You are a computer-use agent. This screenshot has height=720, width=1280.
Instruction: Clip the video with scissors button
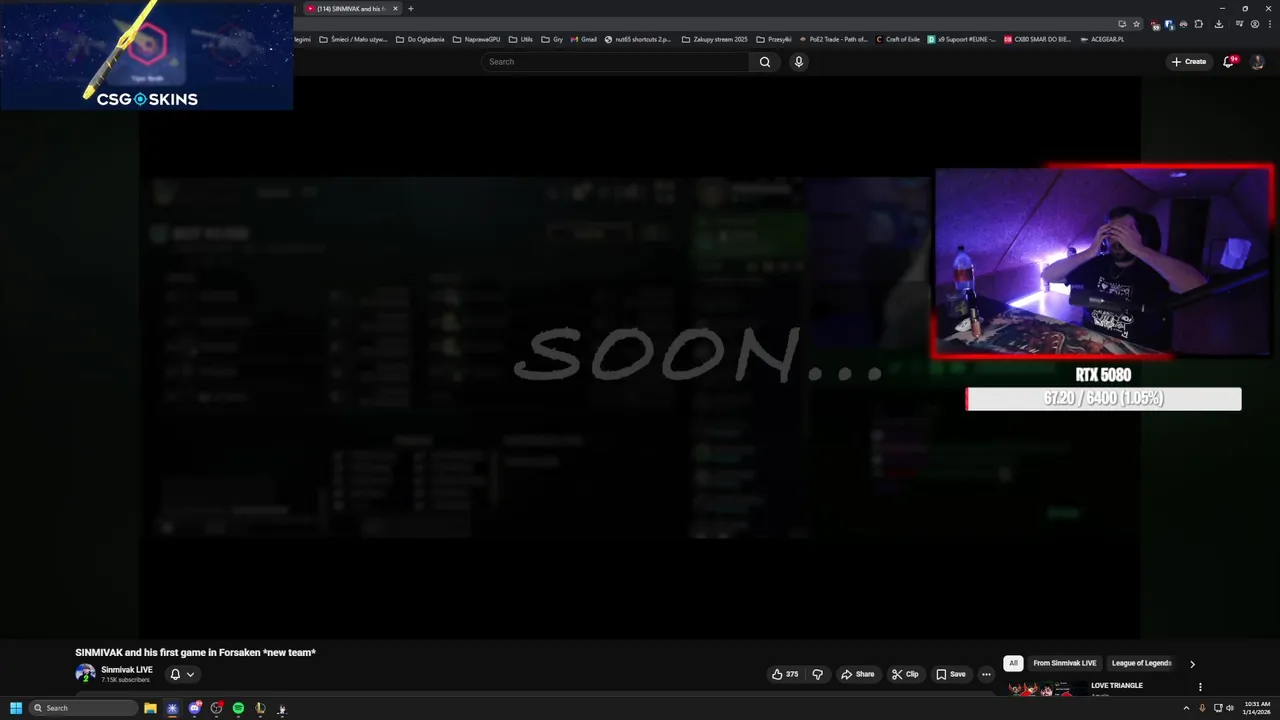tap(905, 674)
